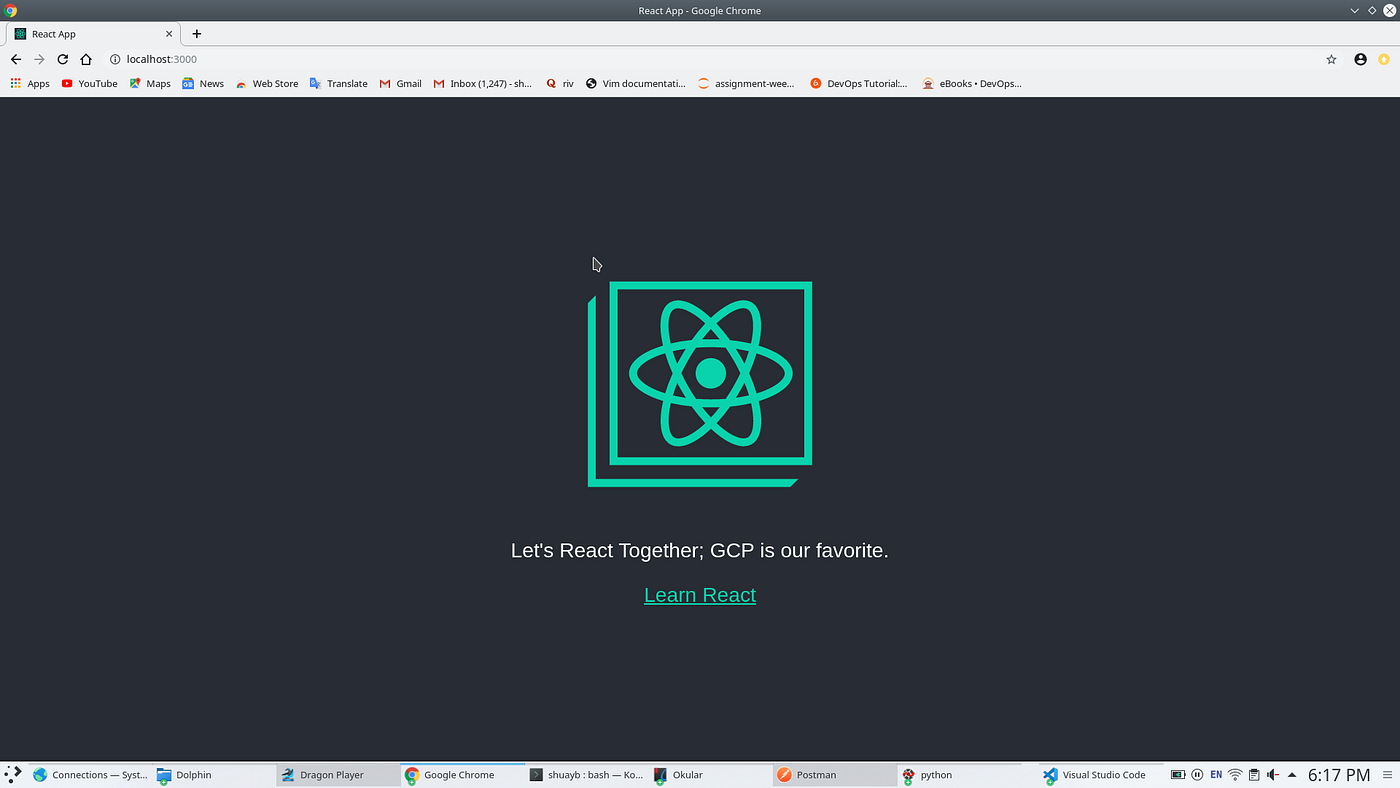Unmute the speaker in the system tray
The width and height of the screenshot is (1400, 788).
click(x=1272, y=774)
